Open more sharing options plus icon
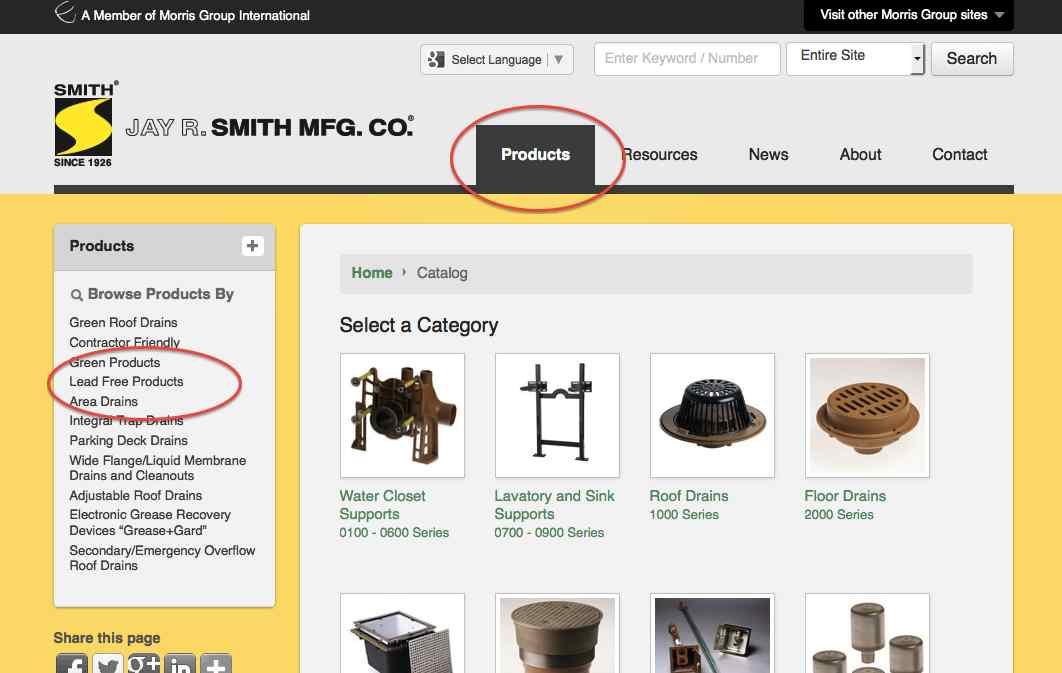This screenshot has width=1062, height=673. tap(217, 664)
